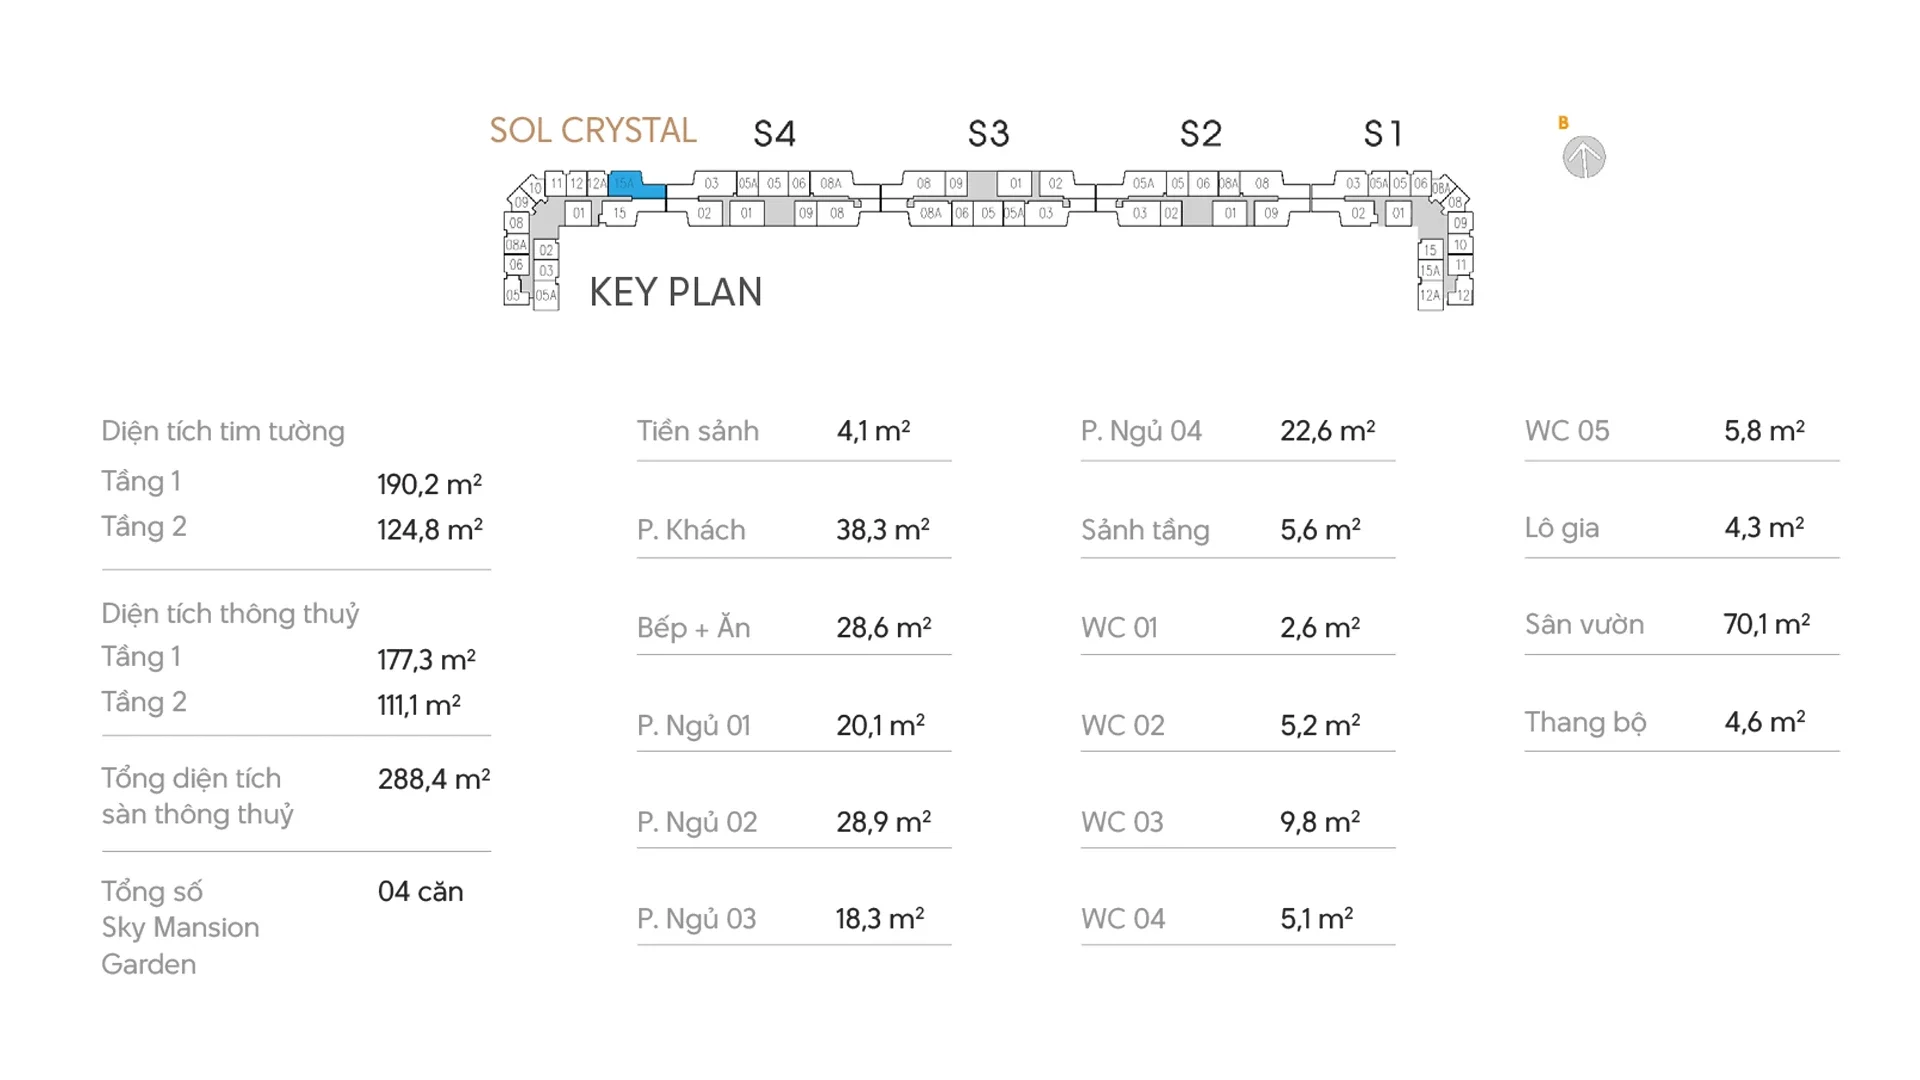Click the S3 tower label
The image size is (1920, 1080).
pyautogui.click(x=988, y=134)
